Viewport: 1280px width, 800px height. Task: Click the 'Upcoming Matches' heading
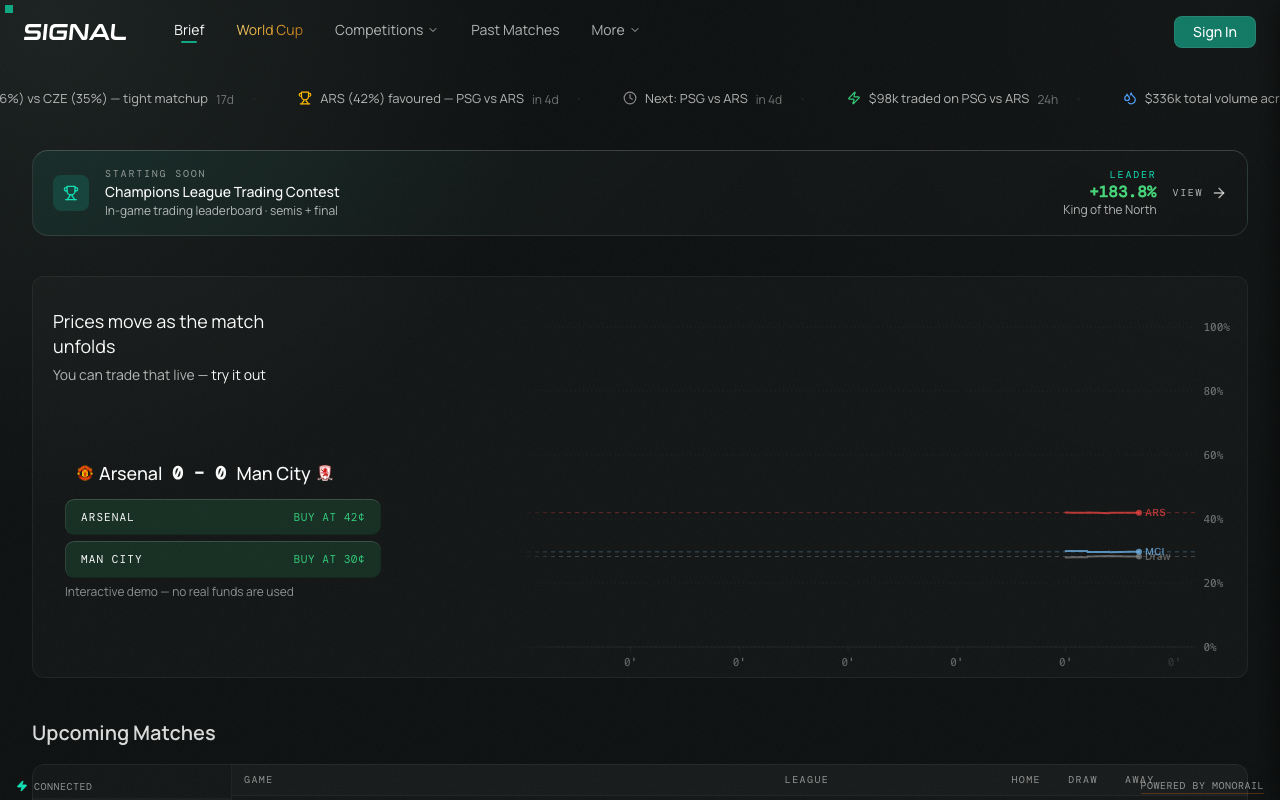(x=124, y=733)
